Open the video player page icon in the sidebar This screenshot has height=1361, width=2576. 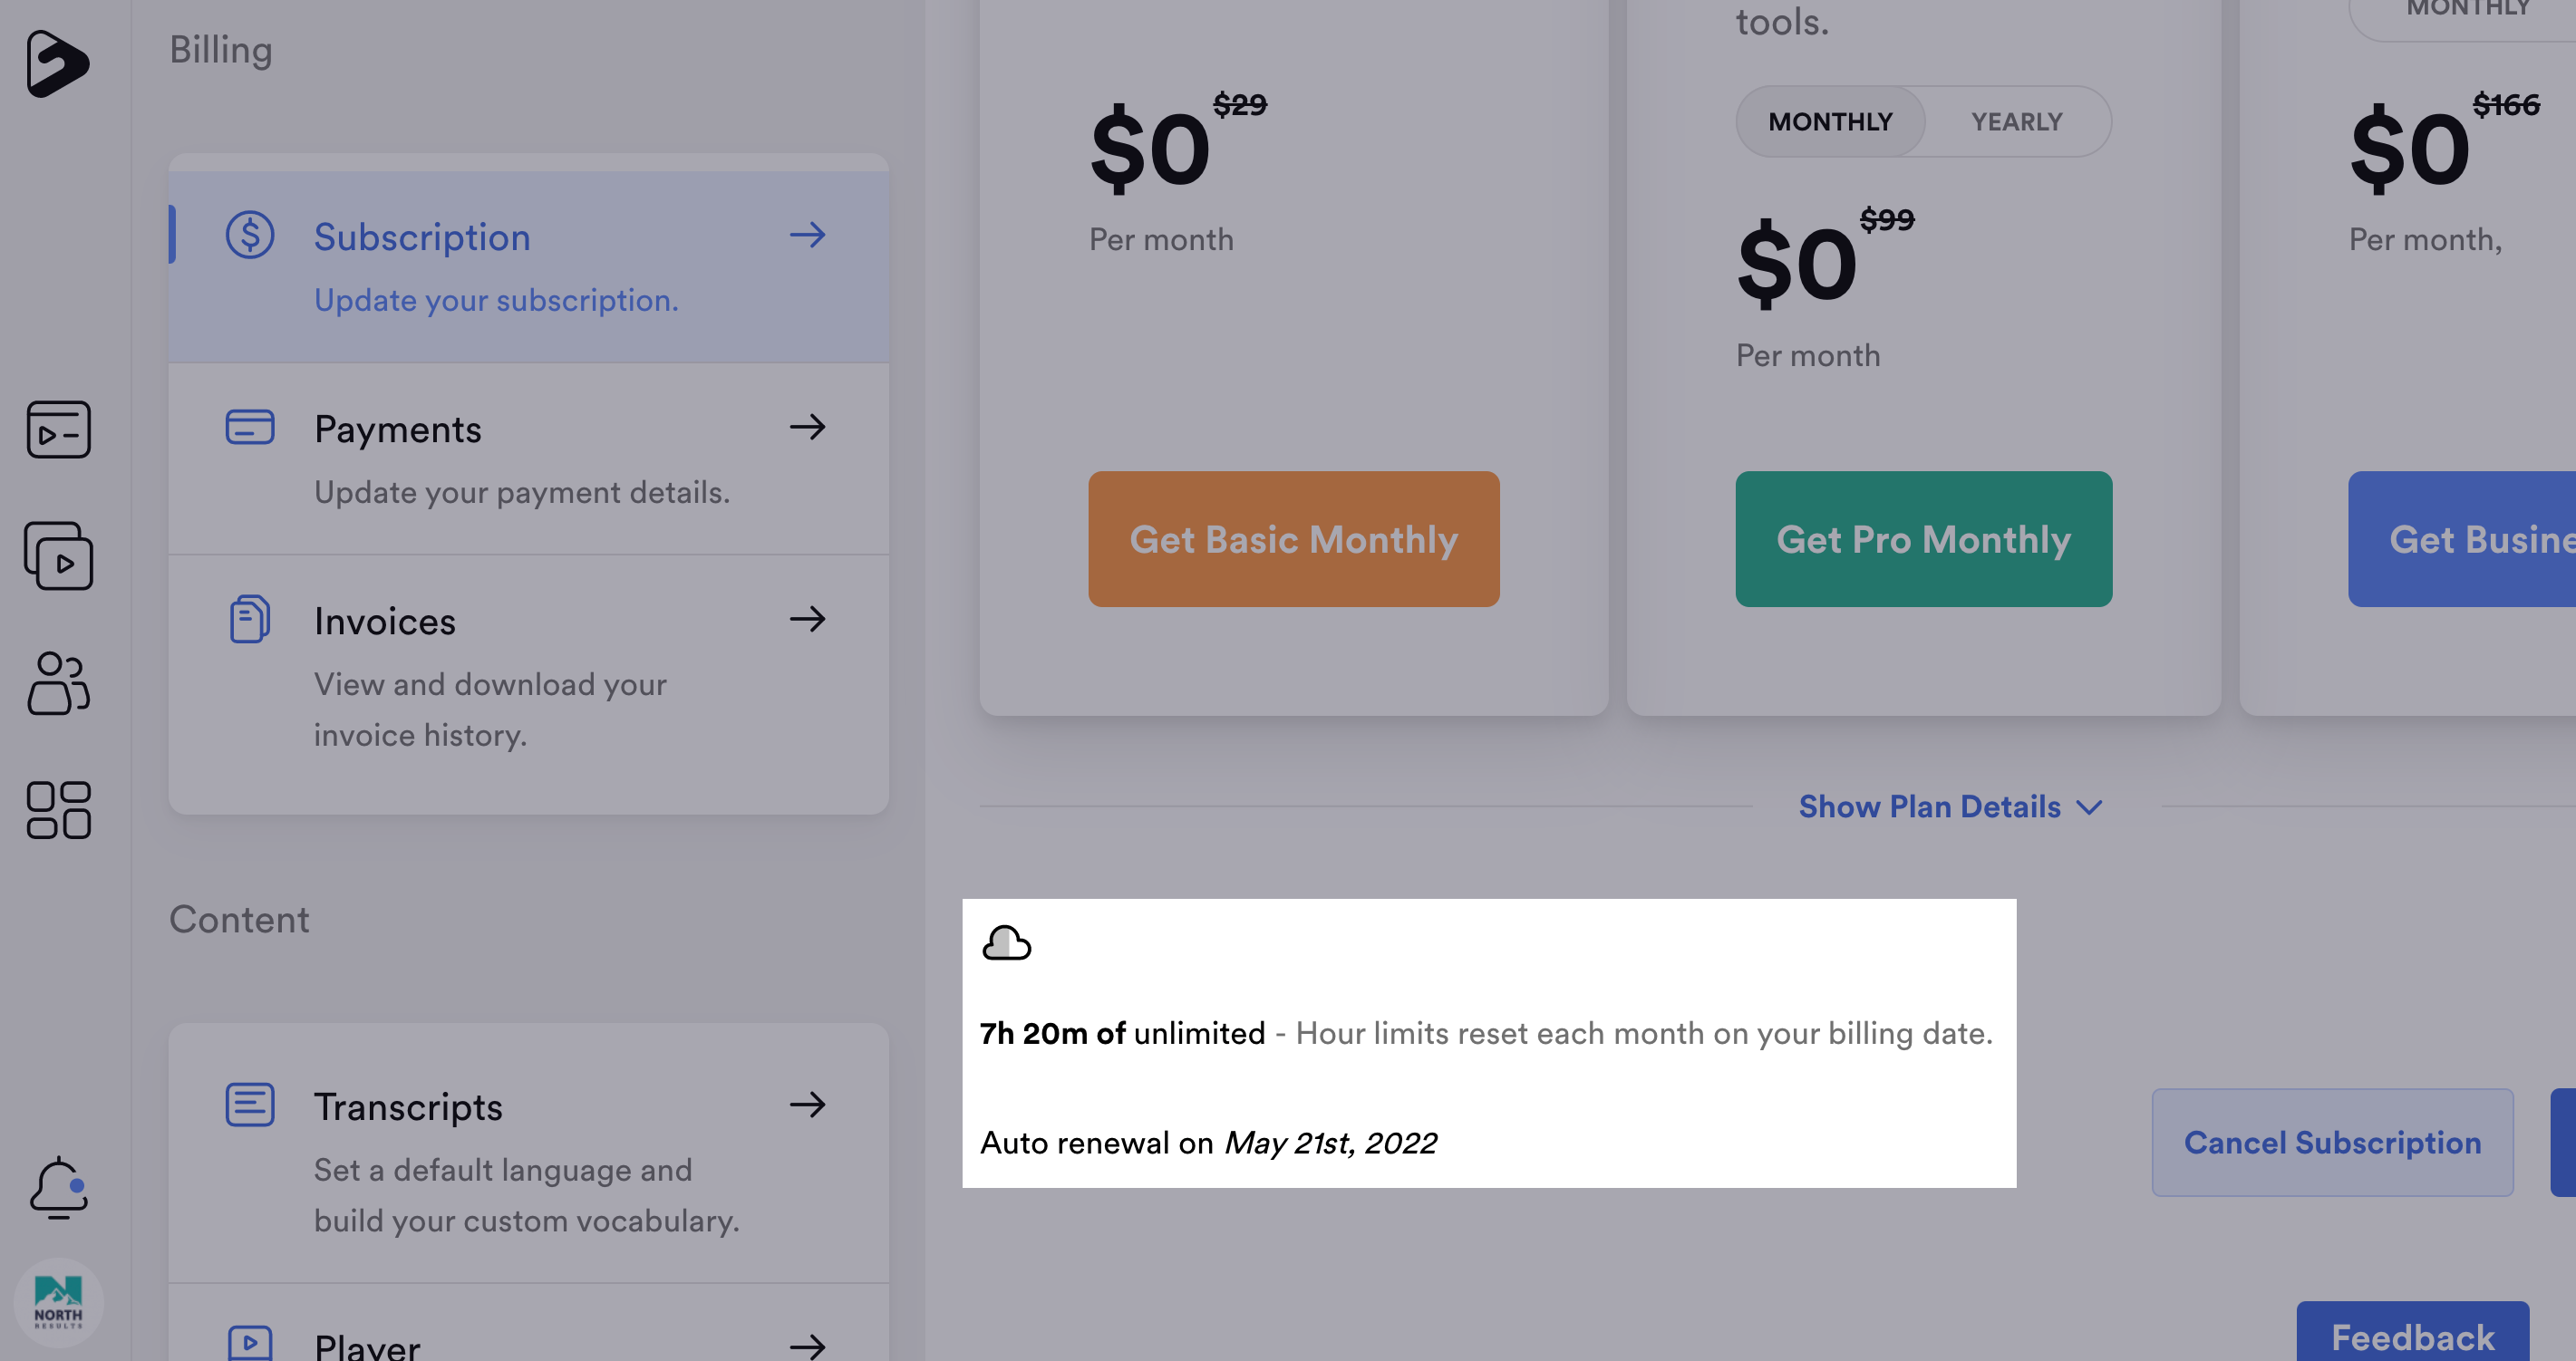coord(58,429)
